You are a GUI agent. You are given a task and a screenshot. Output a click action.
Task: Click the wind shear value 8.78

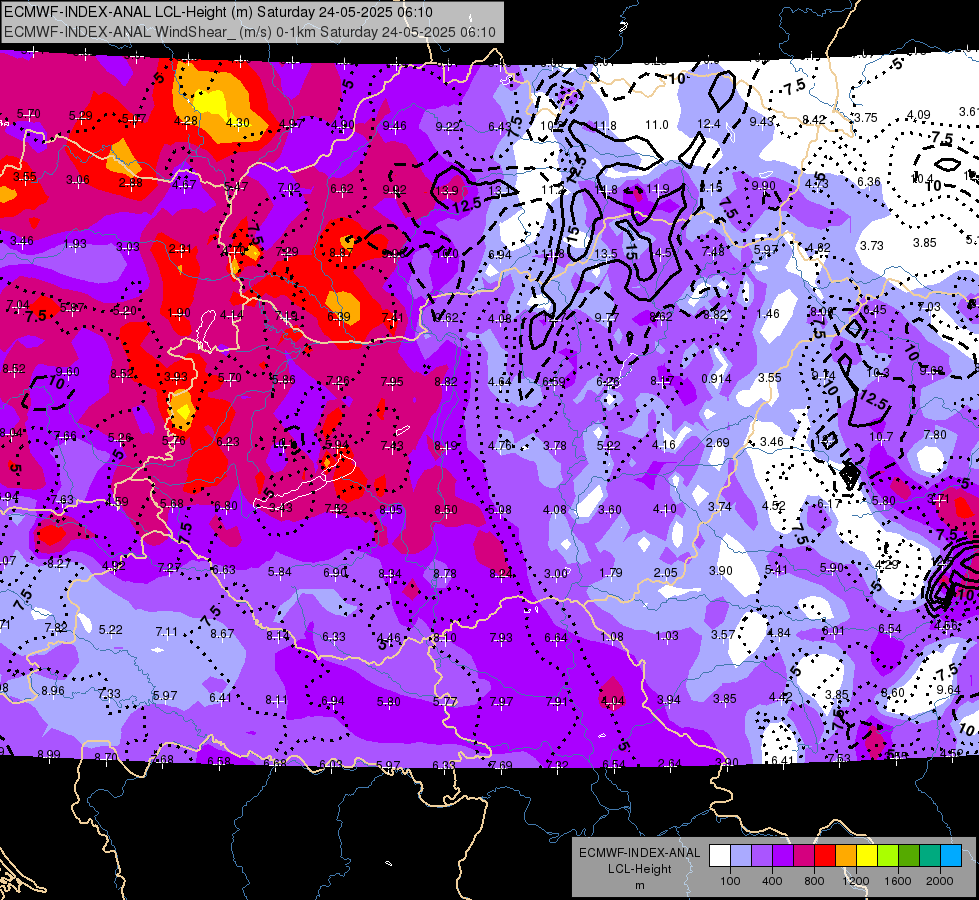point(445,573)
